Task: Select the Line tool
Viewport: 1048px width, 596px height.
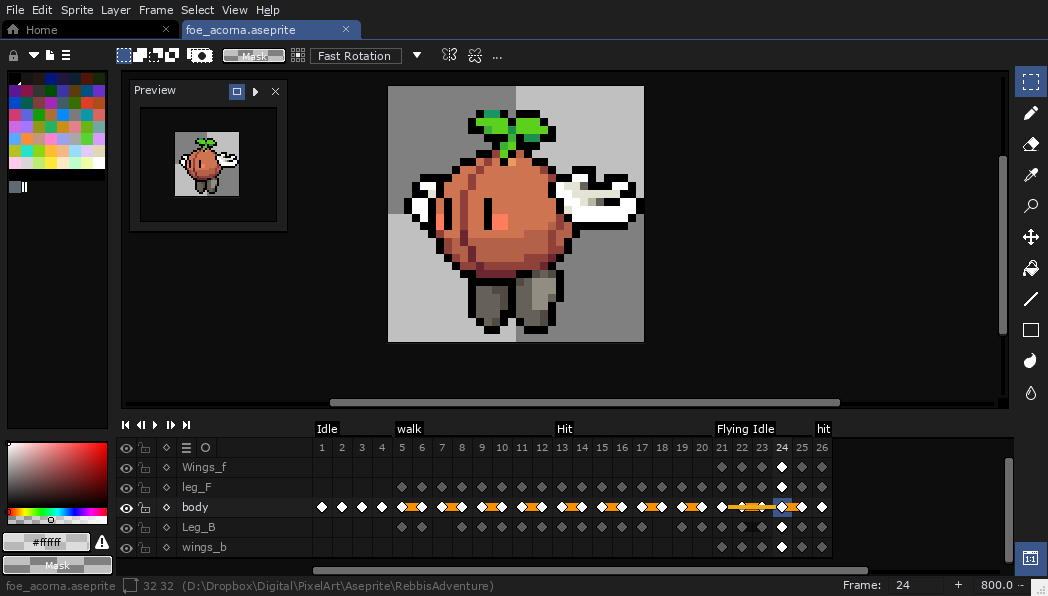Action: coord(1031,299)
